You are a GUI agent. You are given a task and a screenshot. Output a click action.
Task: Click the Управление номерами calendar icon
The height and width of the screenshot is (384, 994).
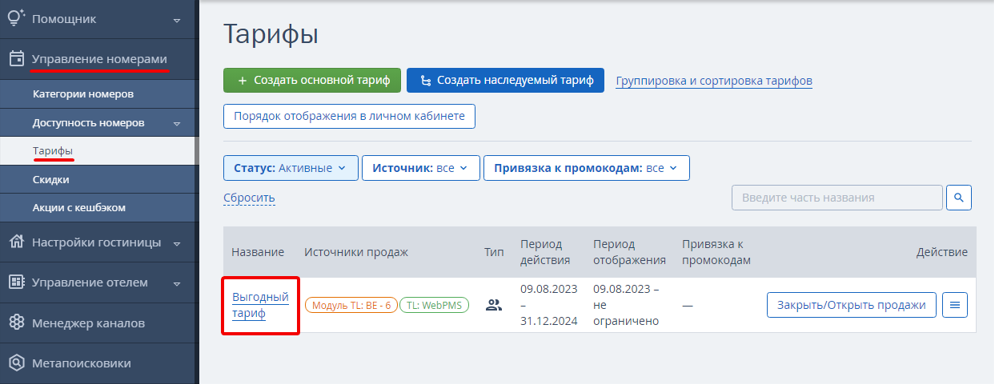click(16, 59)
